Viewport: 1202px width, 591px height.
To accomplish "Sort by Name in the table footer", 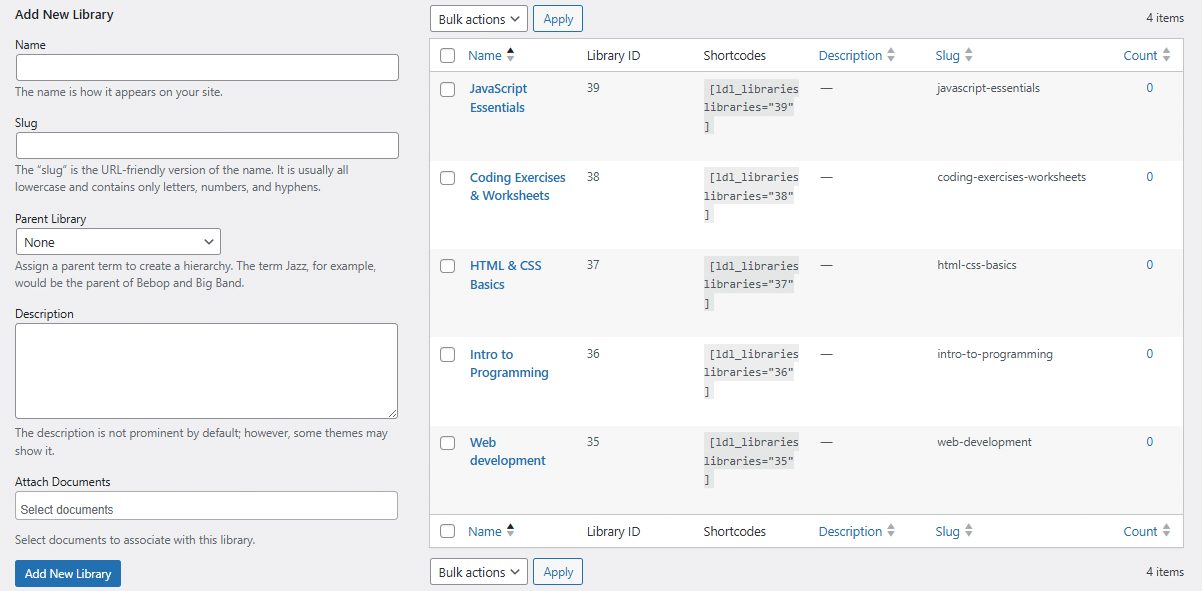I will click(x=491, y=532).
